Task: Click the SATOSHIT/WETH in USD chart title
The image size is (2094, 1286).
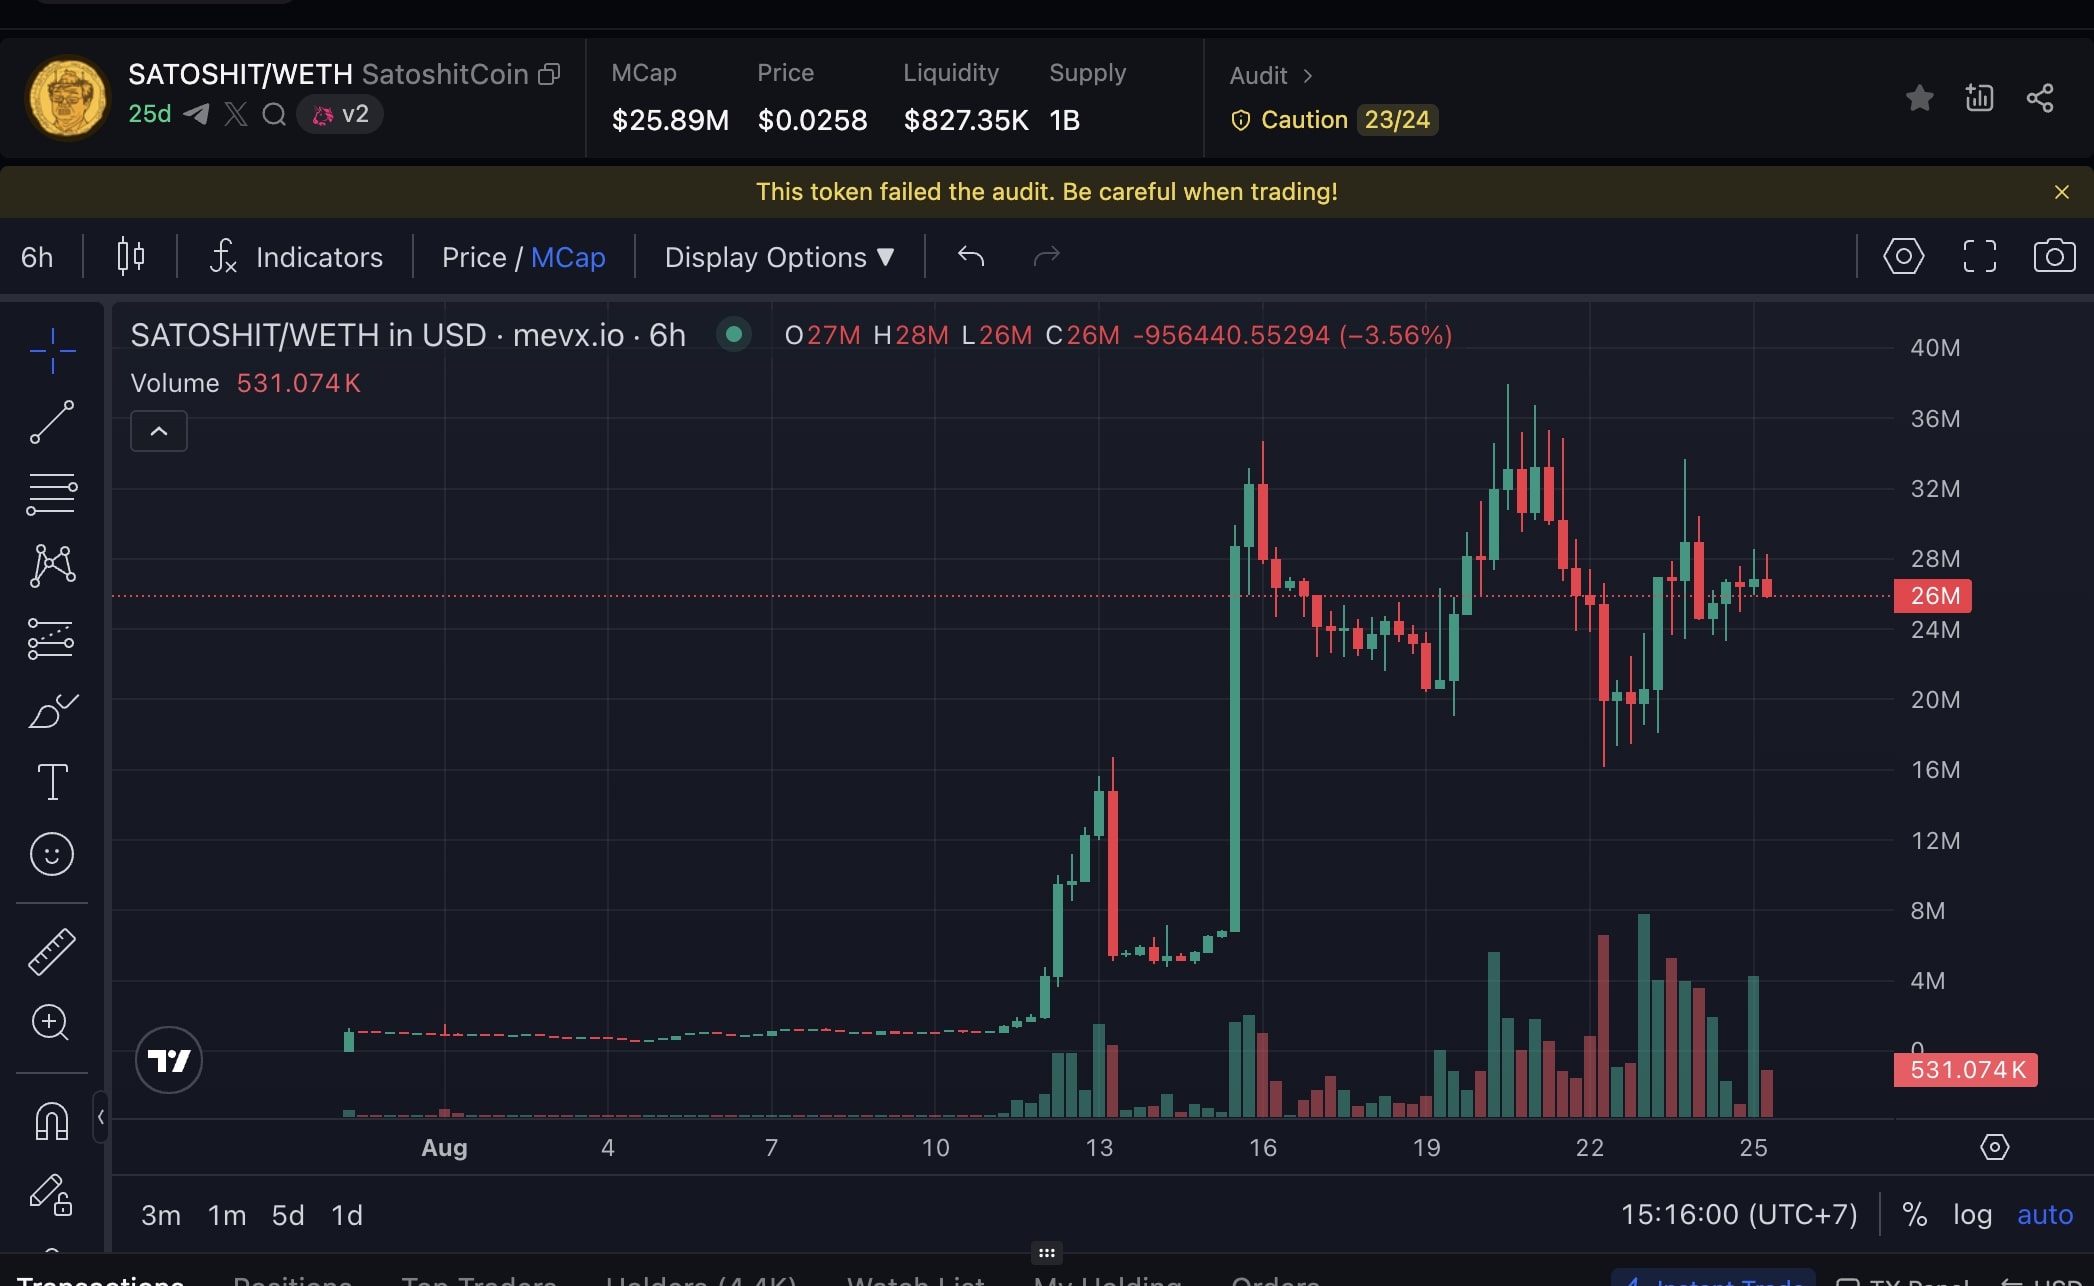Action: pyautogui.click(x=408, y=335)
